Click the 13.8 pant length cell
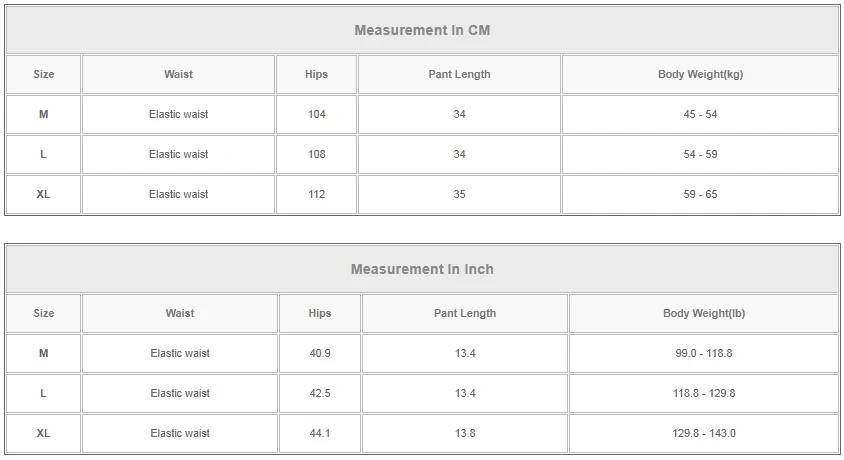 coord(465,433)
